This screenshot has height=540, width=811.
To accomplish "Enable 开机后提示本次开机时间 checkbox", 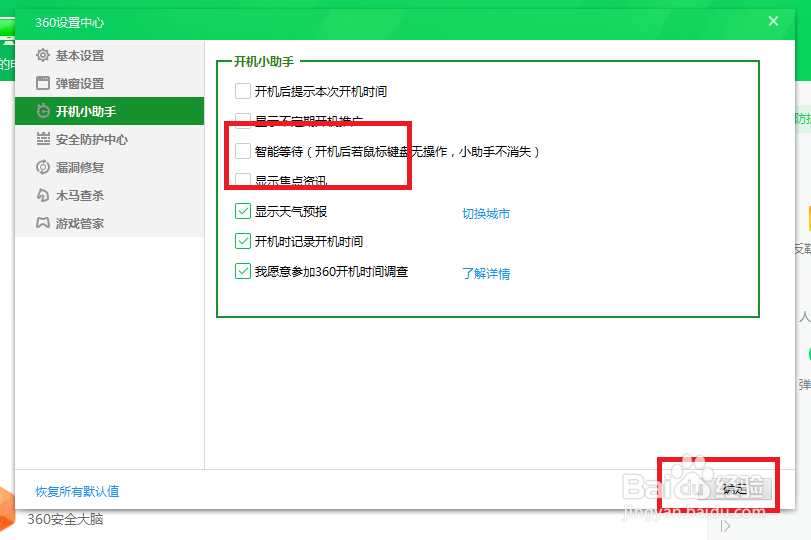I will coord(243,91).
